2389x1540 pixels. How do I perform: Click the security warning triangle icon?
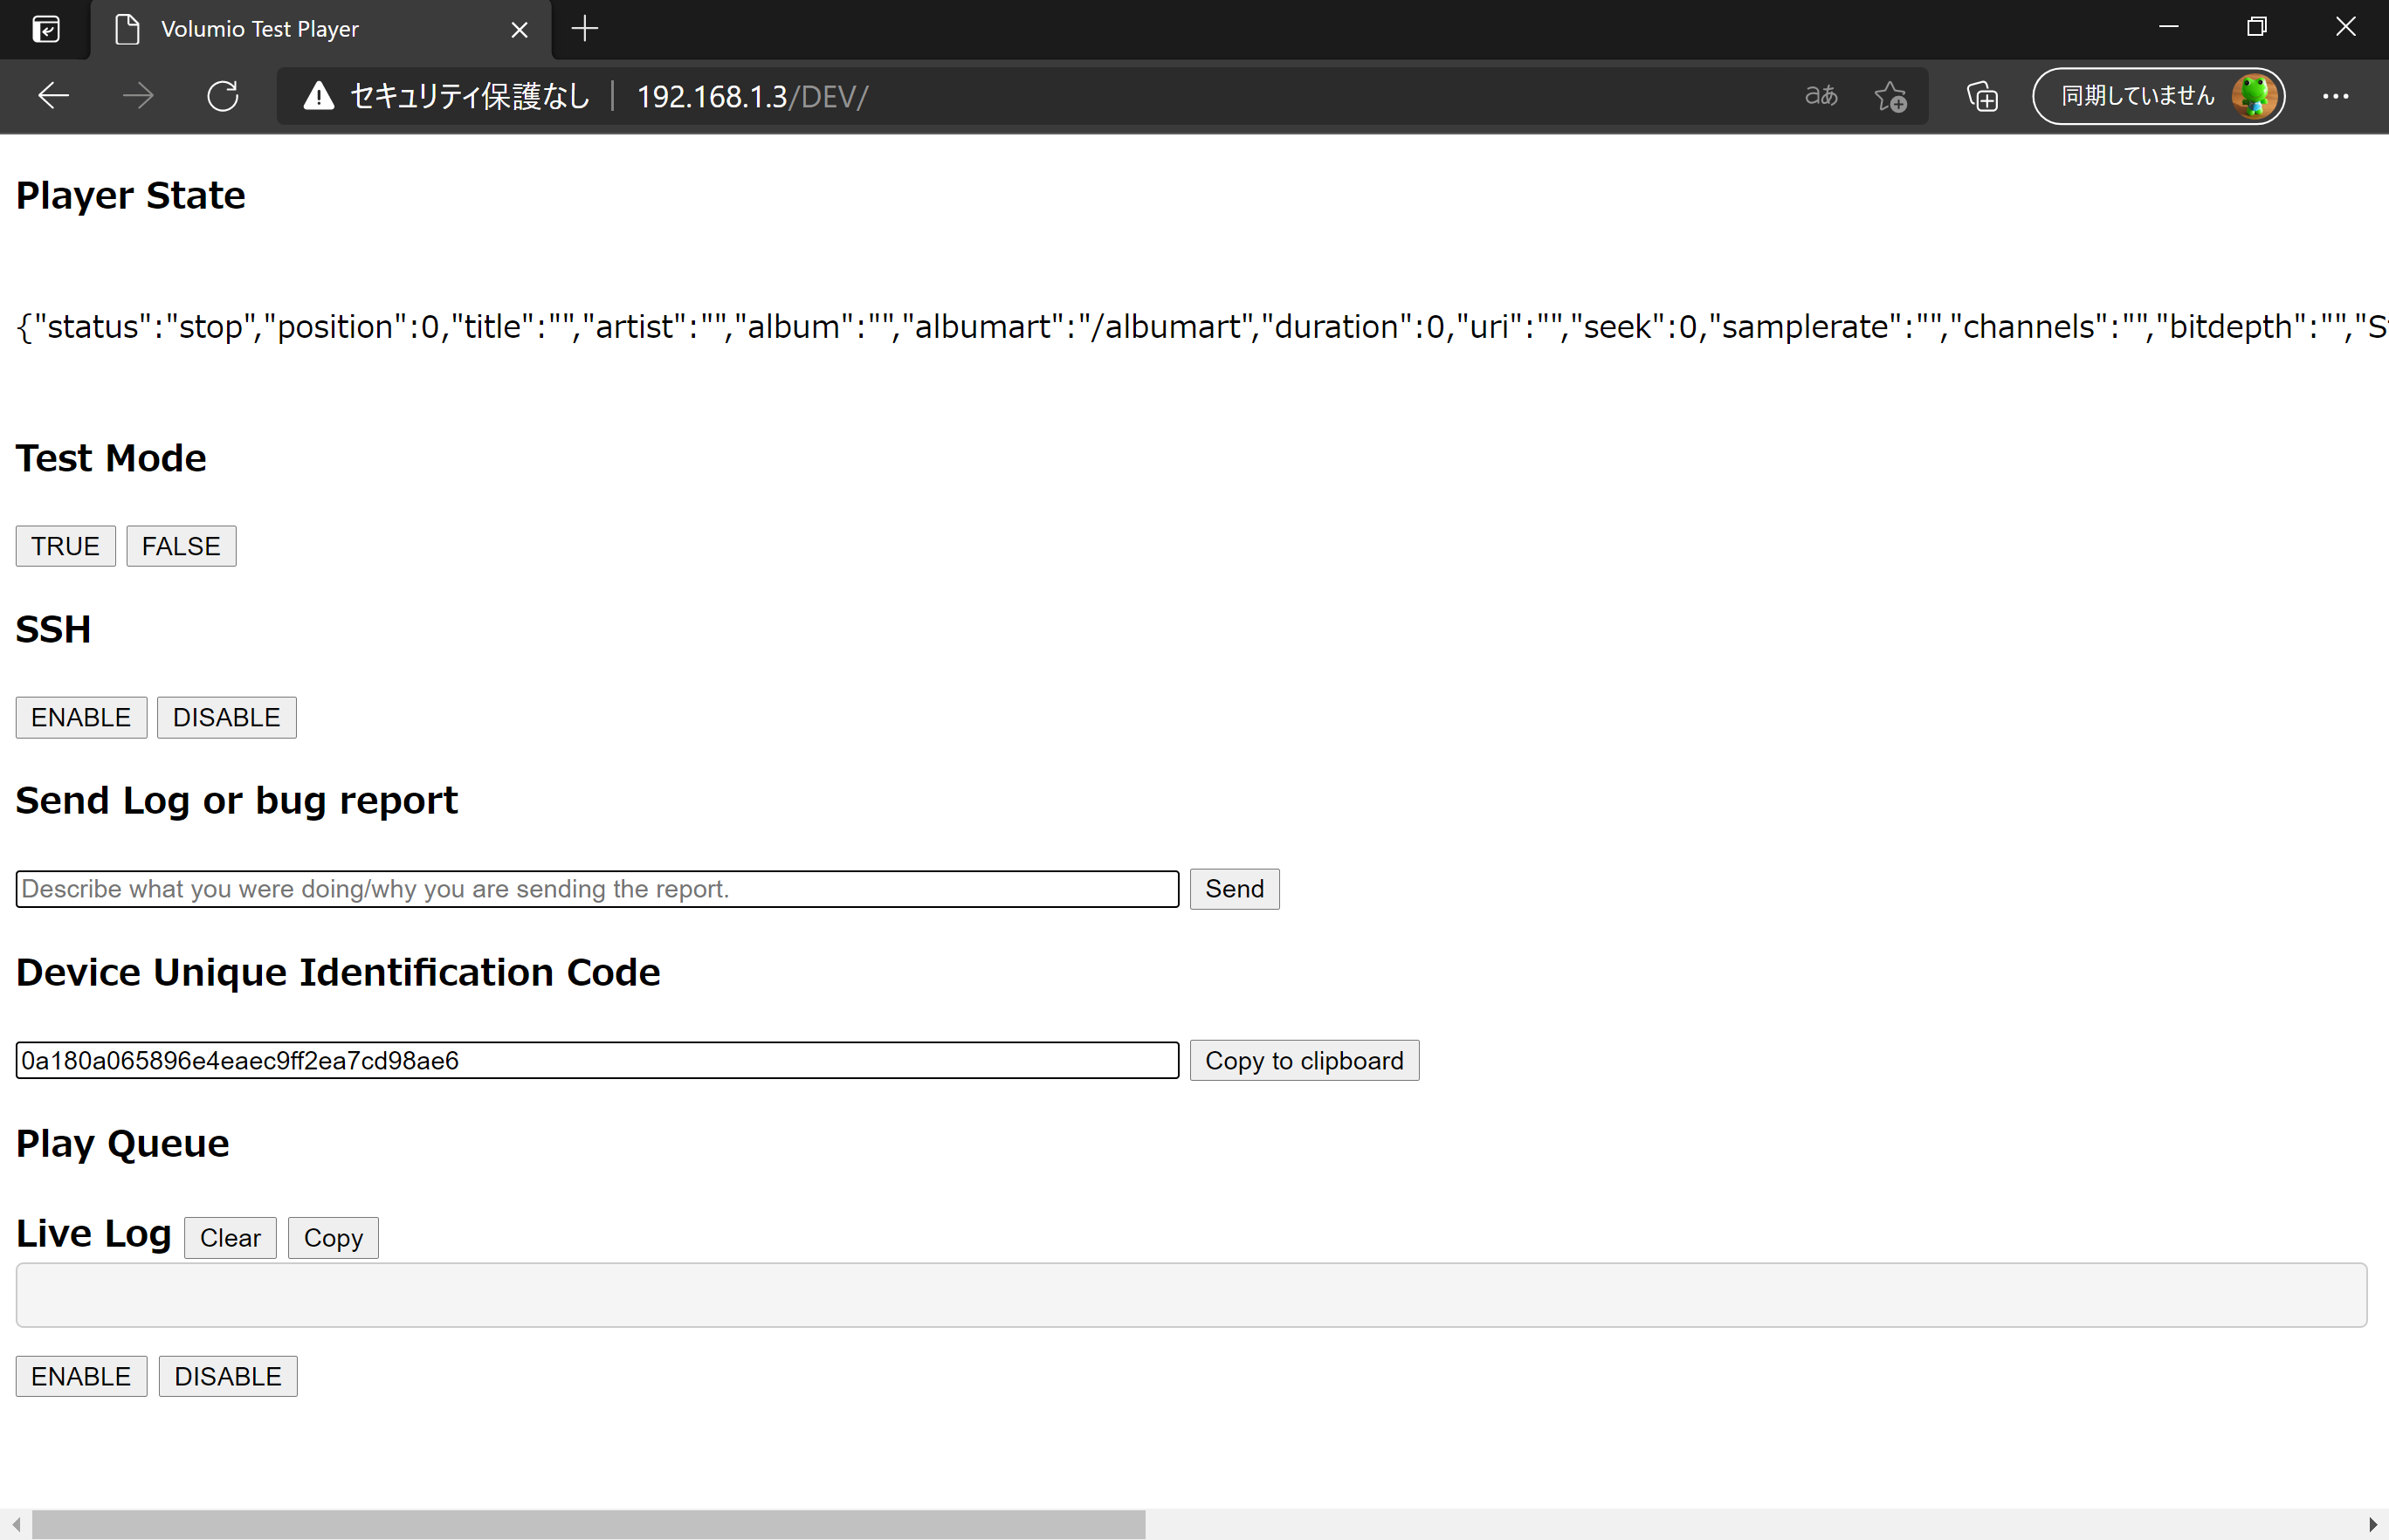pyautogui.click(x=318, y=96)
